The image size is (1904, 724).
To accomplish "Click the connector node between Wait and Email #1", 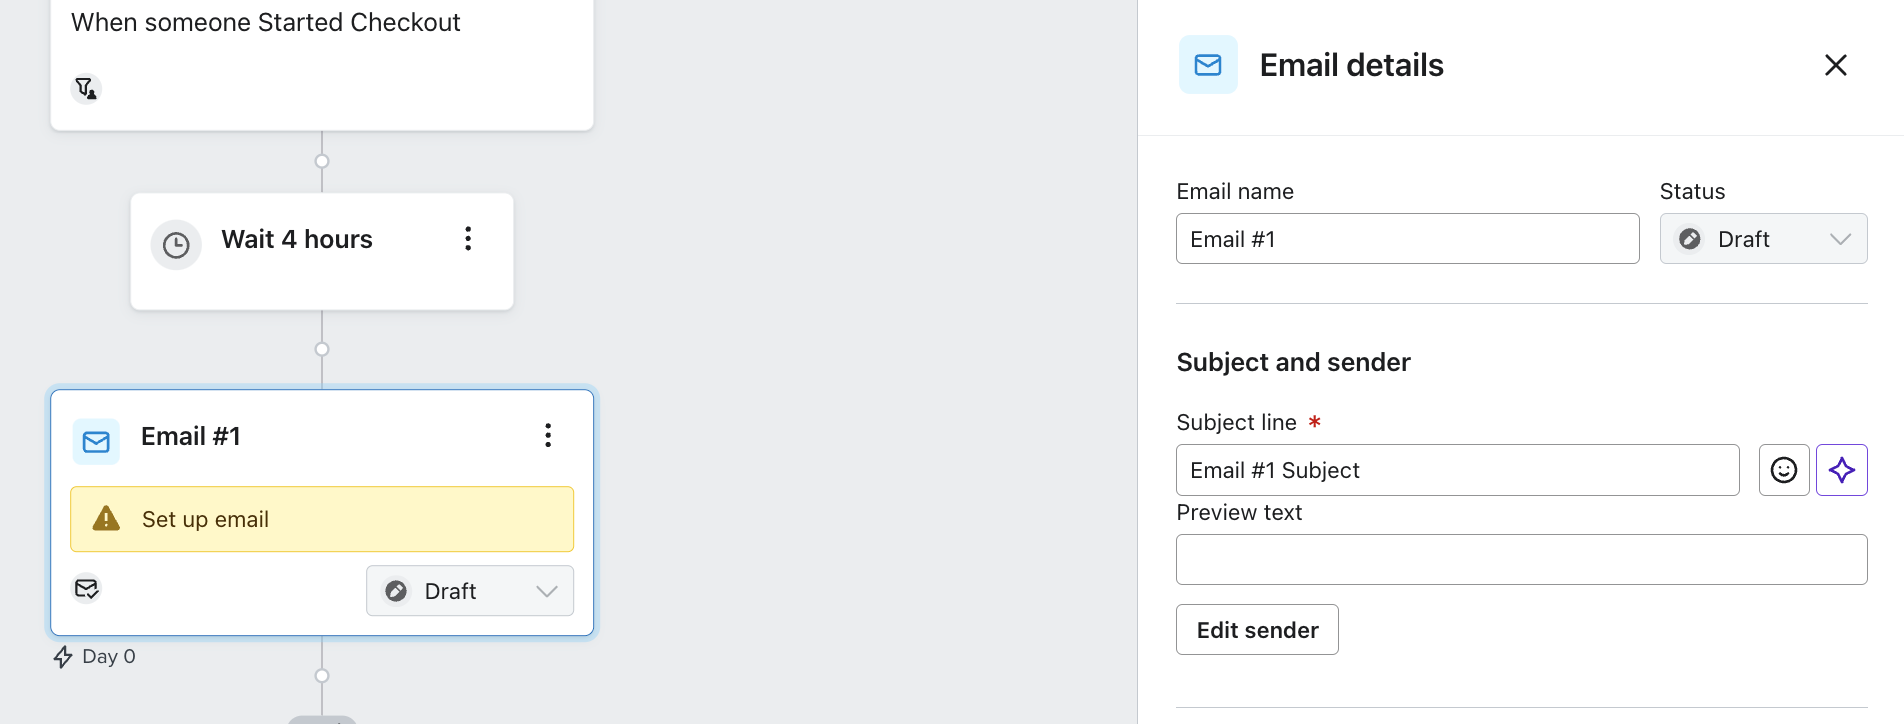I will click(322, 349).
